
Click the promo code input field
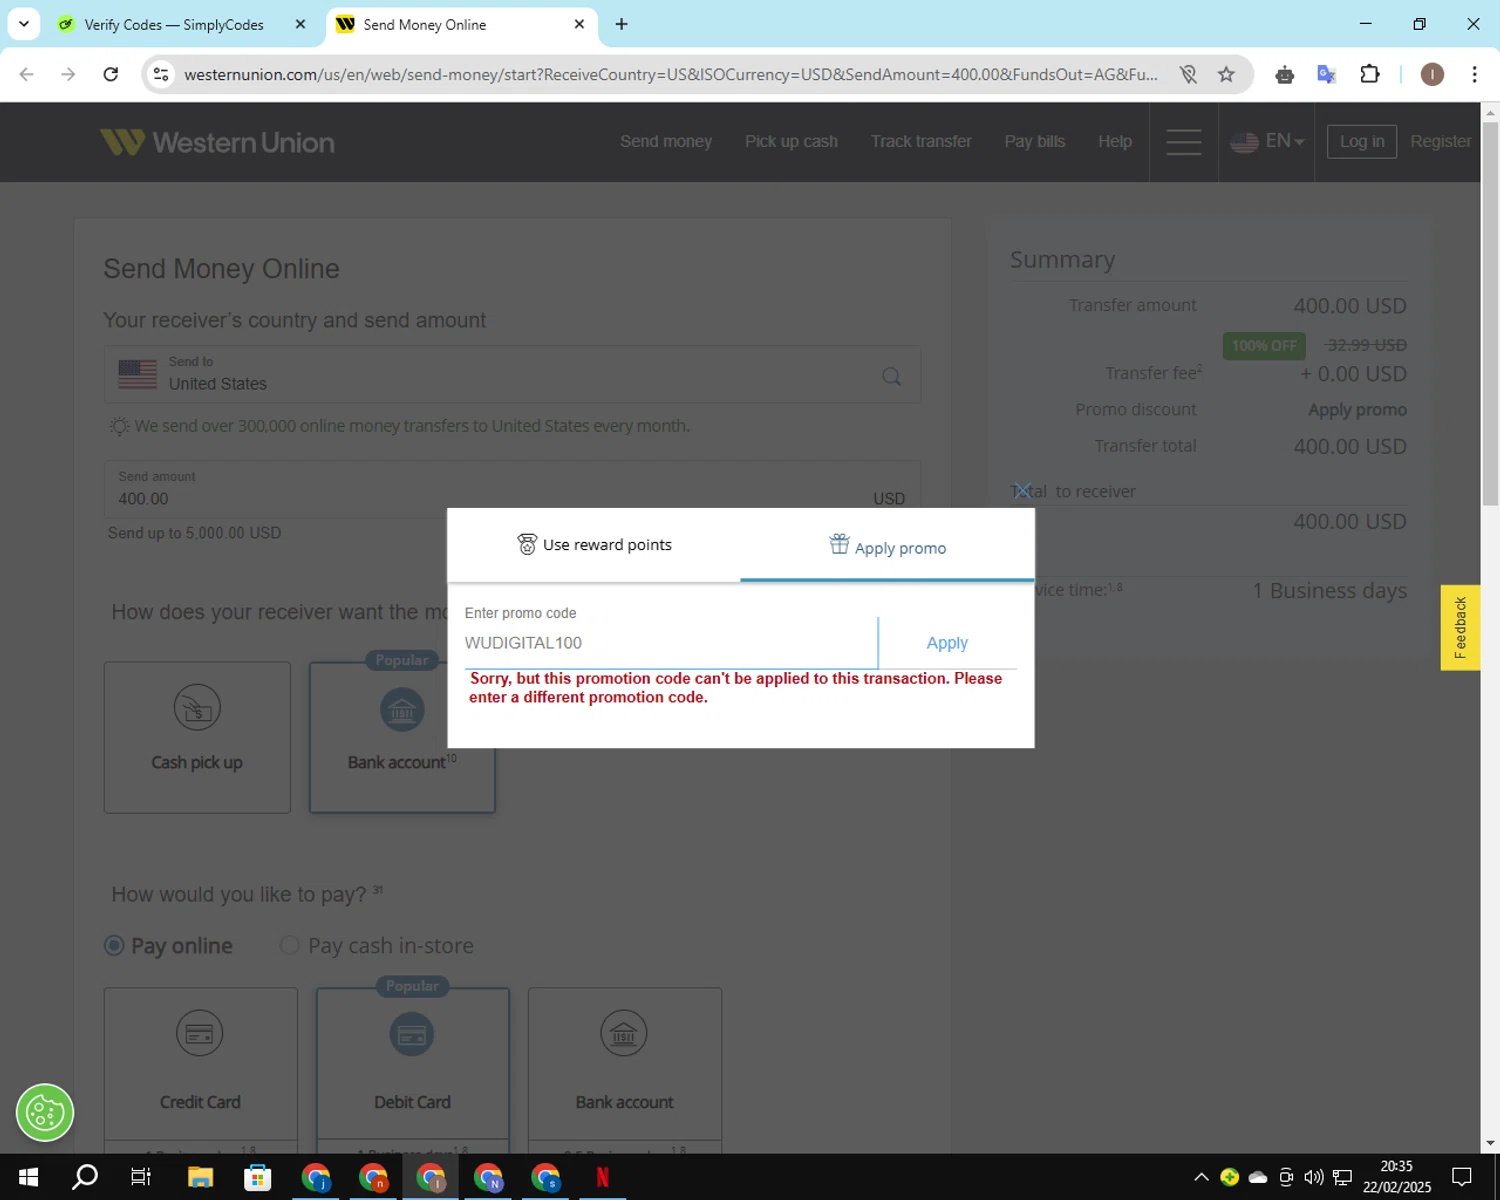point(670,643)
